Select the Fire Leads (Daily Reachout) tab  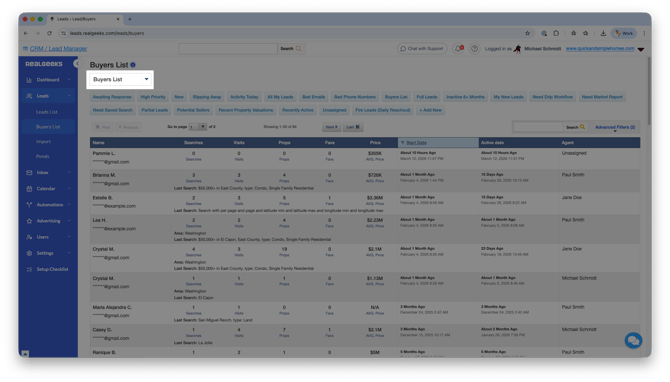[382, 110]
